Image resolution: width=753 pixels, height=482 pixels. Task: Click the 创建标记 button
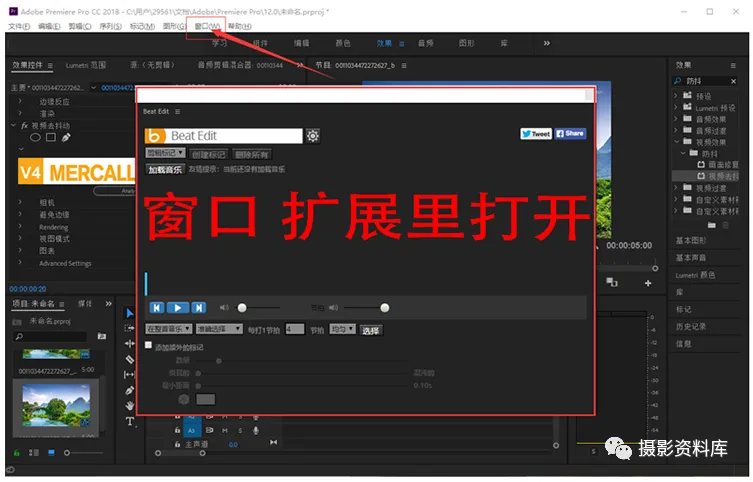[x=208, y=155]
